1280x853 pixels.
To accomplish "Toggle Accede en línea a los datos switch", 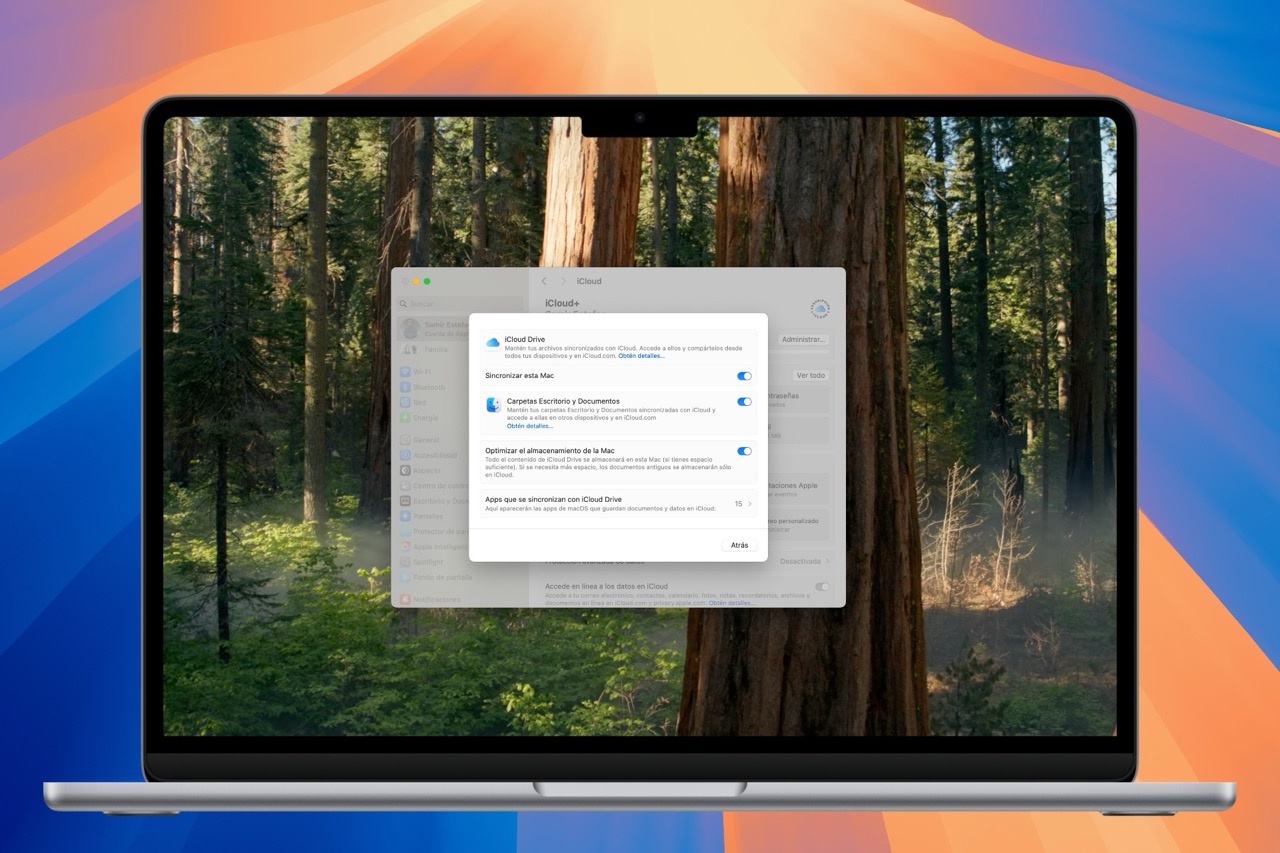I will tap(822, 587).
